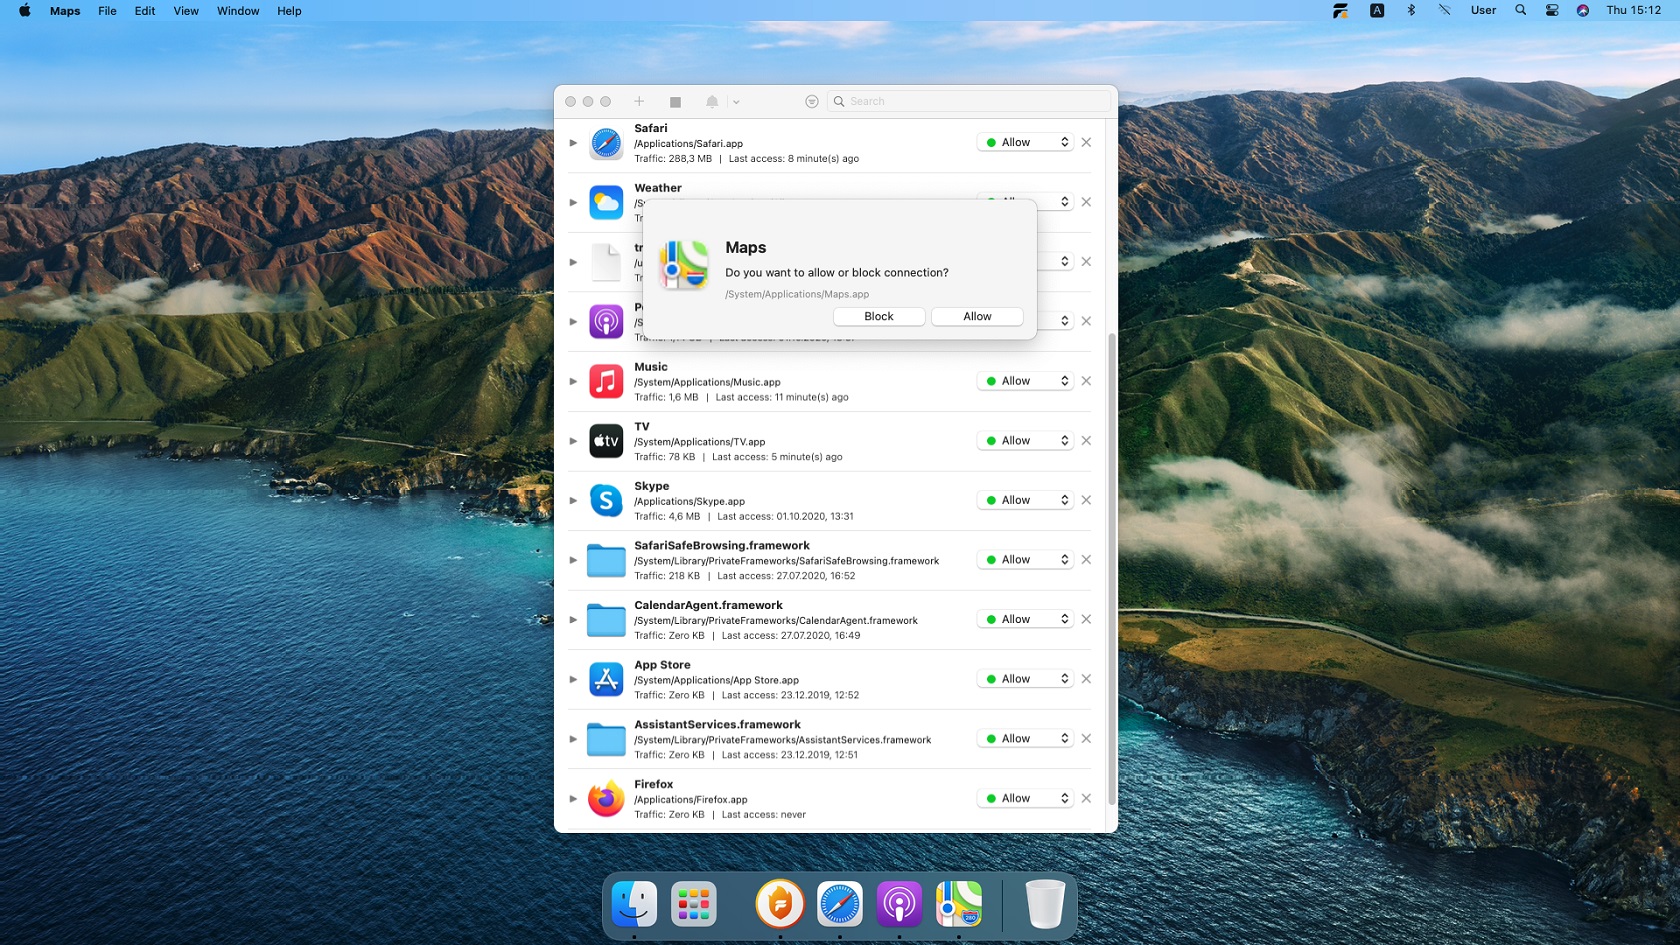Image resolution: width=1680 pixels, height=945 pixels.
Task: Click the Maps icon in the dialog
Action: coord(684,265)
